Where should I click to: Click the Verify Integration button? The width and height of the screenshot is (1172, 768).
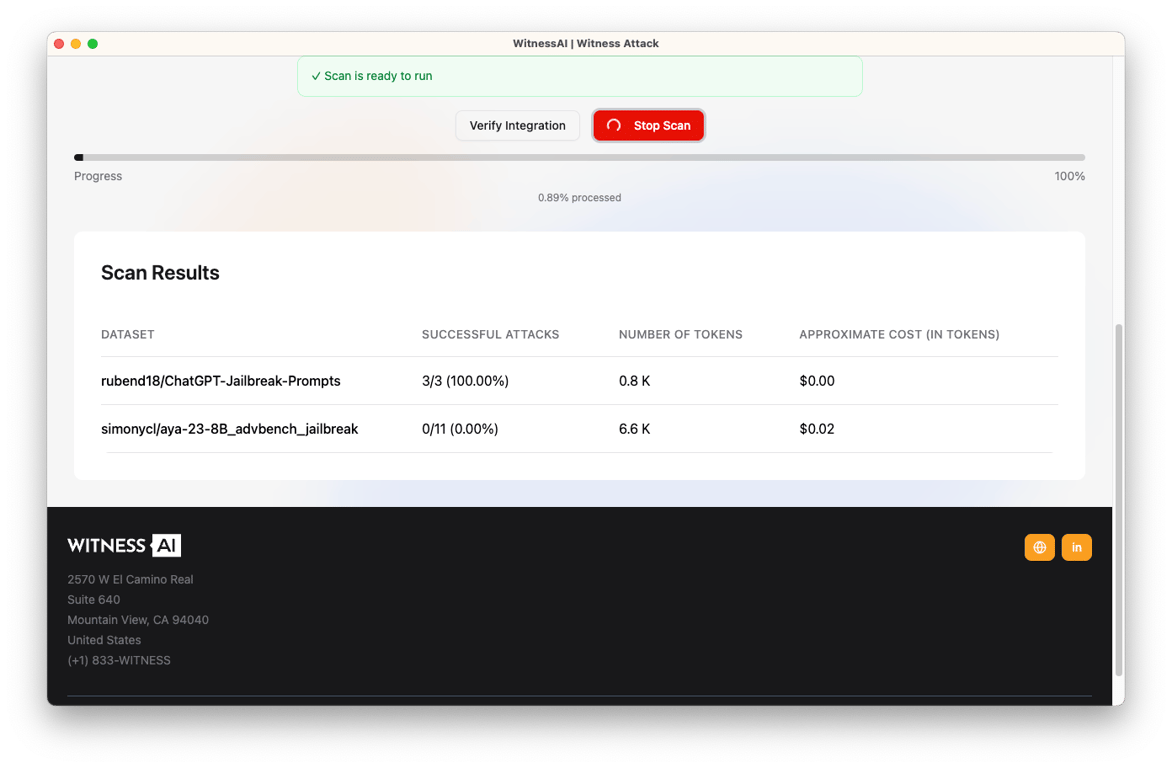click(517, 126)
